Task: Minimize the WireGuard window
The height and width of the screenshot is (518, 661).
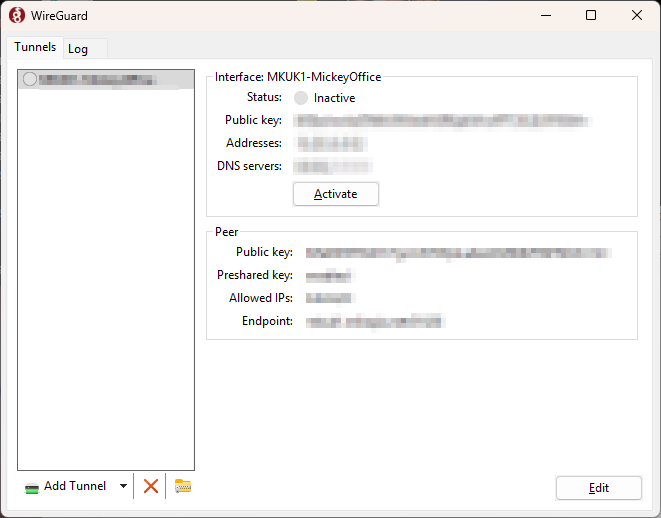Action: 546,16
